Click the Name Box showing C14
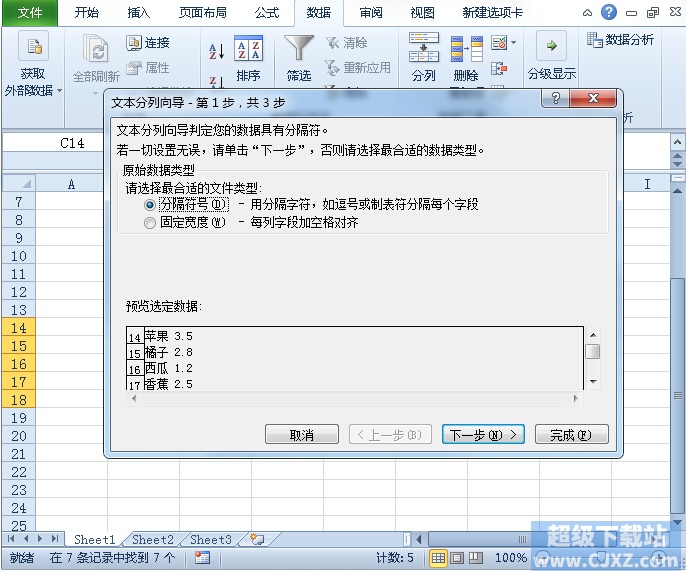 pyautogui.click(x=53, y=143)
